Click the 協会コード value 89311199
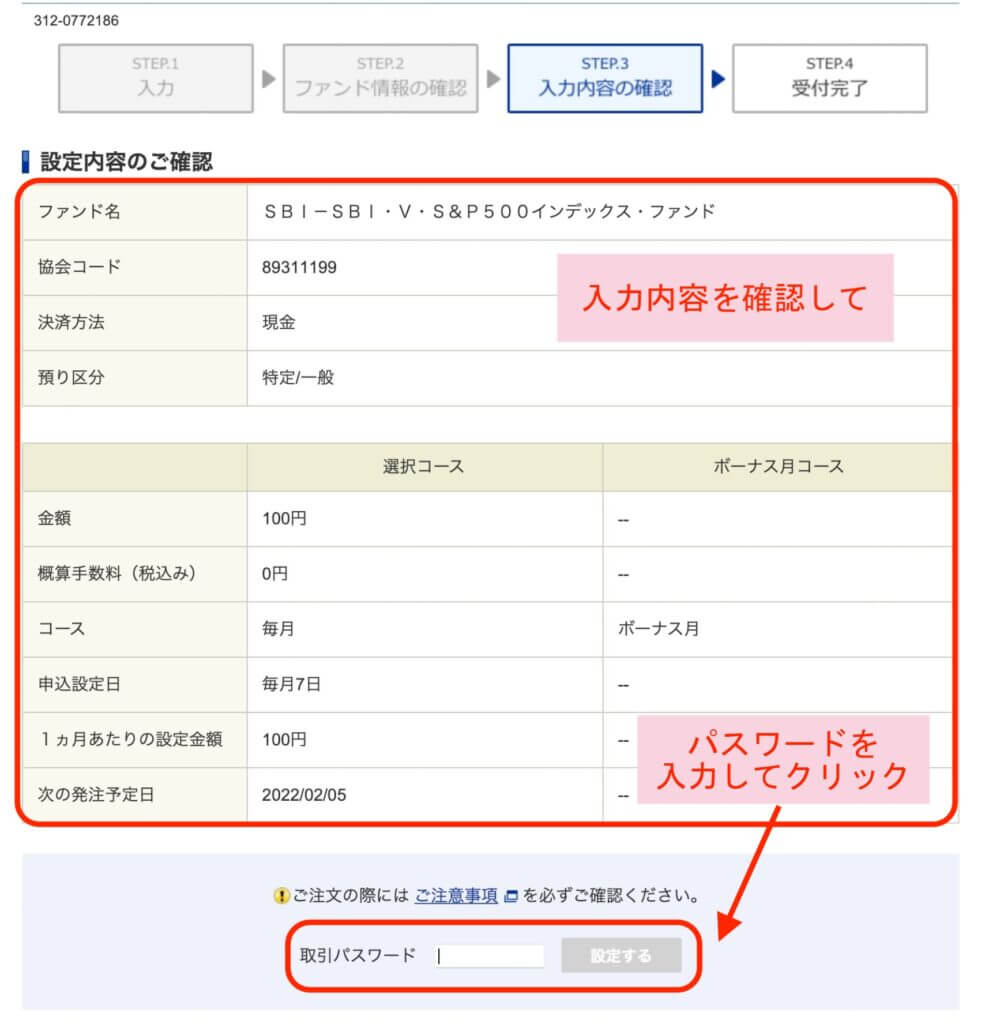The width and height of the screenshot is (989, 1024). (x=299, y=267)
